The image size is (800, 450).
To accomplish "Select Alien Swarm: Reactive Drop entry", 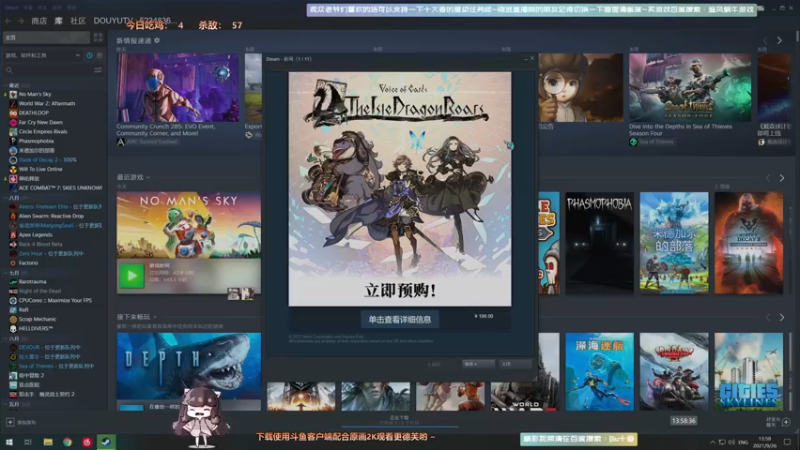I will click(x=51, y=216).
